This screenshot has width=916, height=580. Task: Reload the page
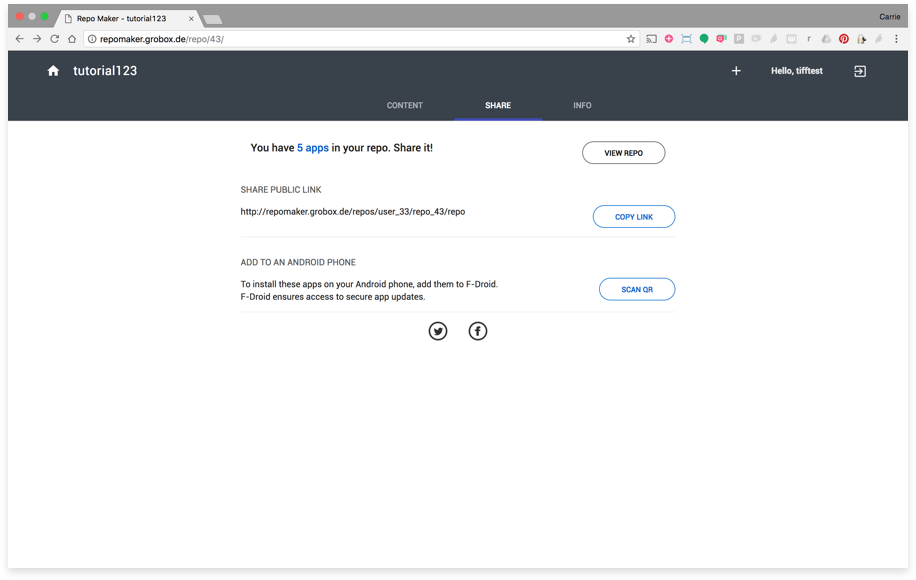pos(54,39)
